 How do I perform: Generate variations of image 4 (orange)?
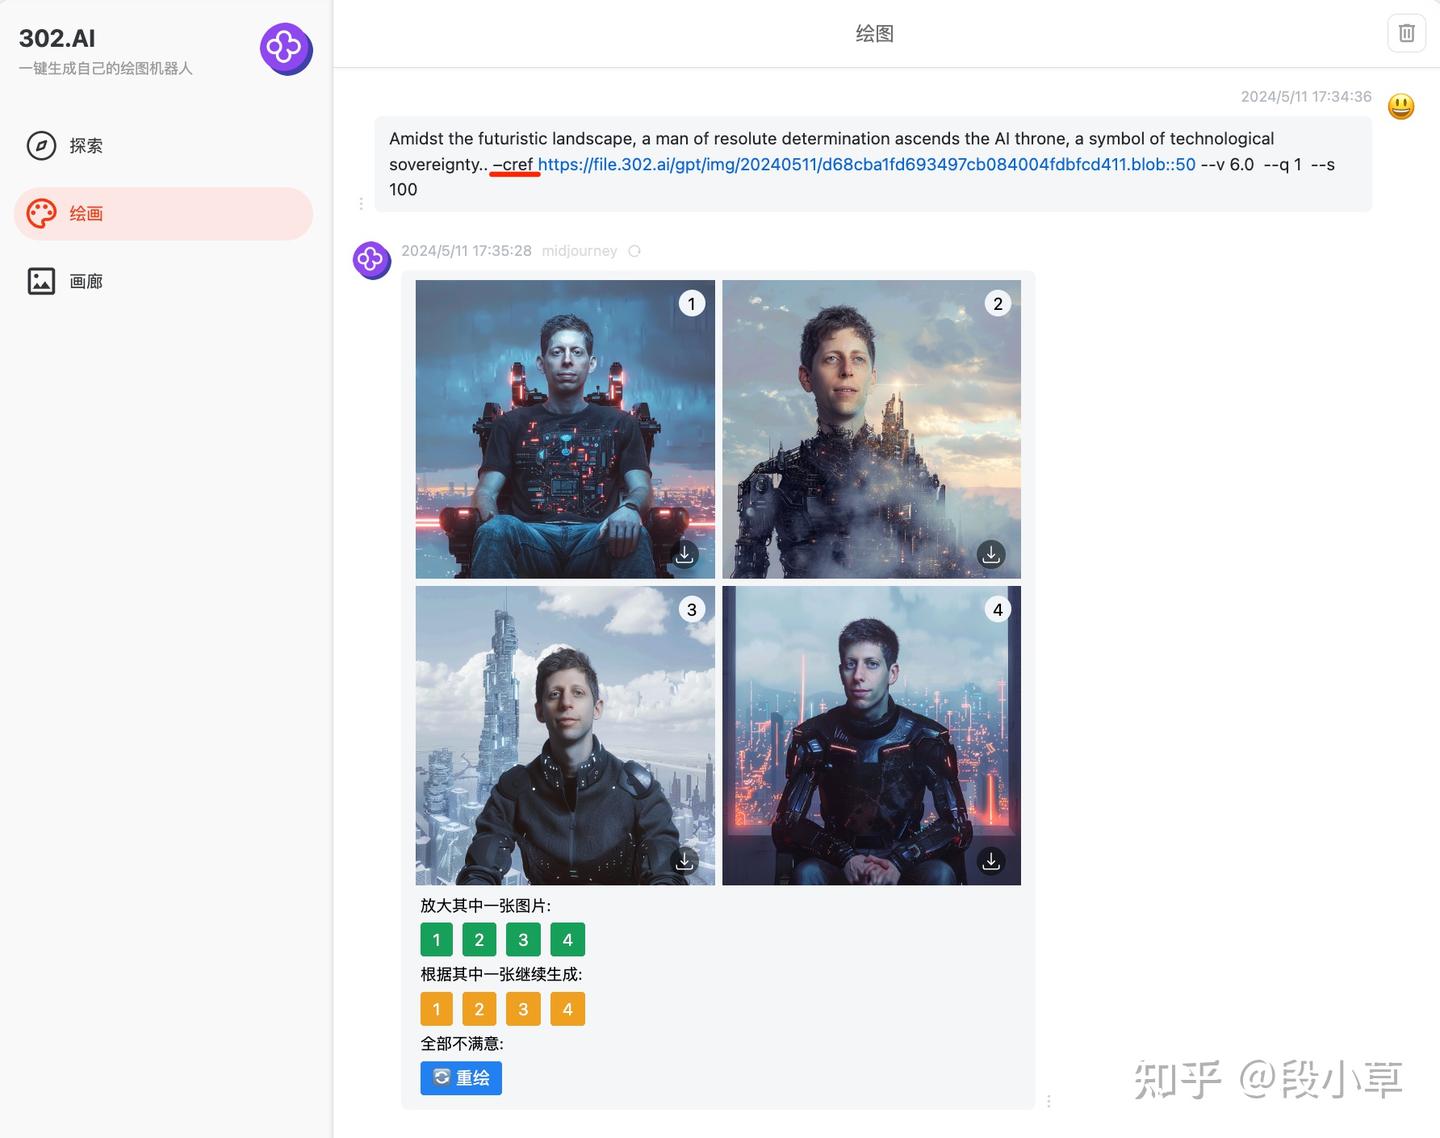[x=568, y=1009]
